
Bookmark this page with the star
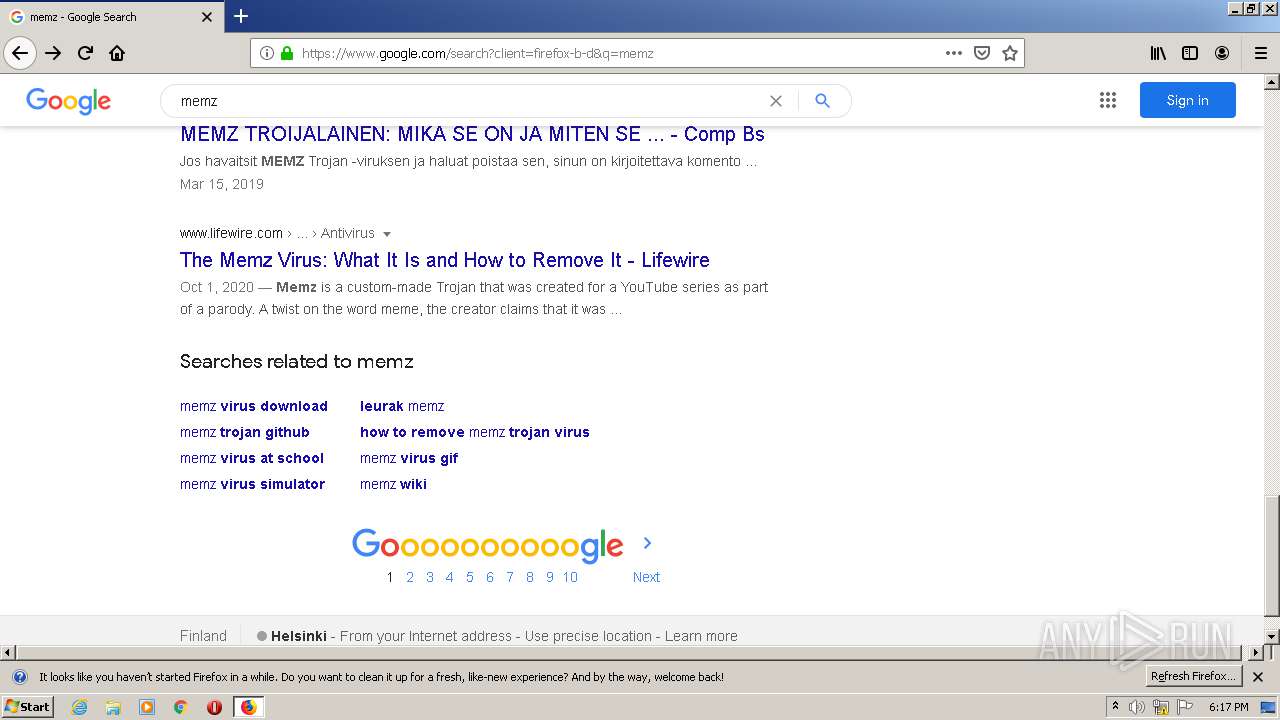[1010, 53]
